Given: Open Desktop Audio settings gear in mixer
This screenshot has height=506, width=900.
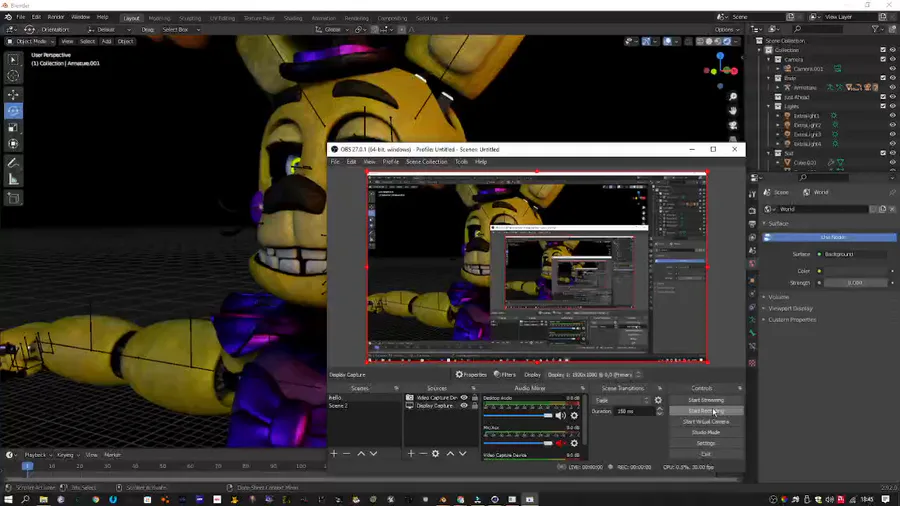Looking at the screenshot, I should tap(574, 415).
